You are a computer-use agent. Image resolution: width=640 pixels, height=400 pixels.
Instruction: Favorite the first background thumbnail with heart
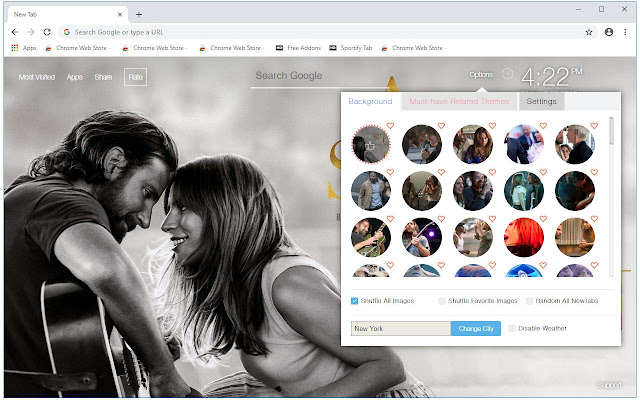(x=390, y=126)
